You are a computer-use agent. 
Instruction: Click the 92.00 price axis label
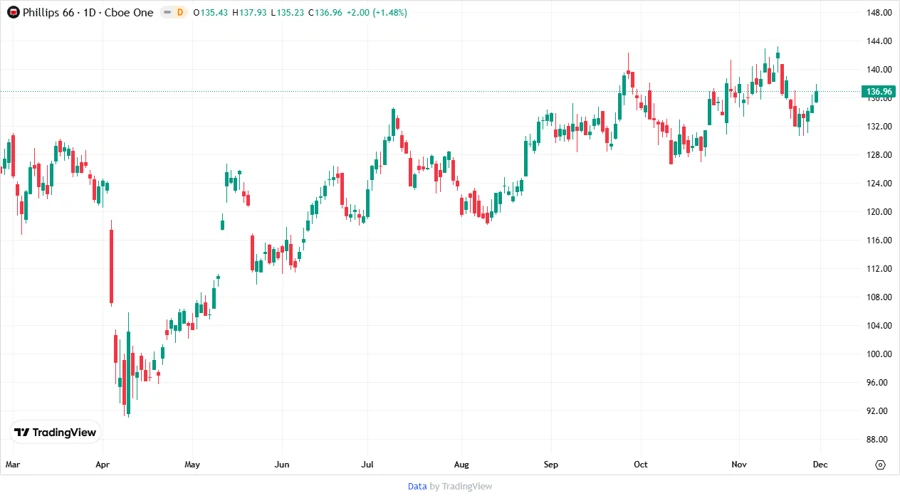pos(879,411)
